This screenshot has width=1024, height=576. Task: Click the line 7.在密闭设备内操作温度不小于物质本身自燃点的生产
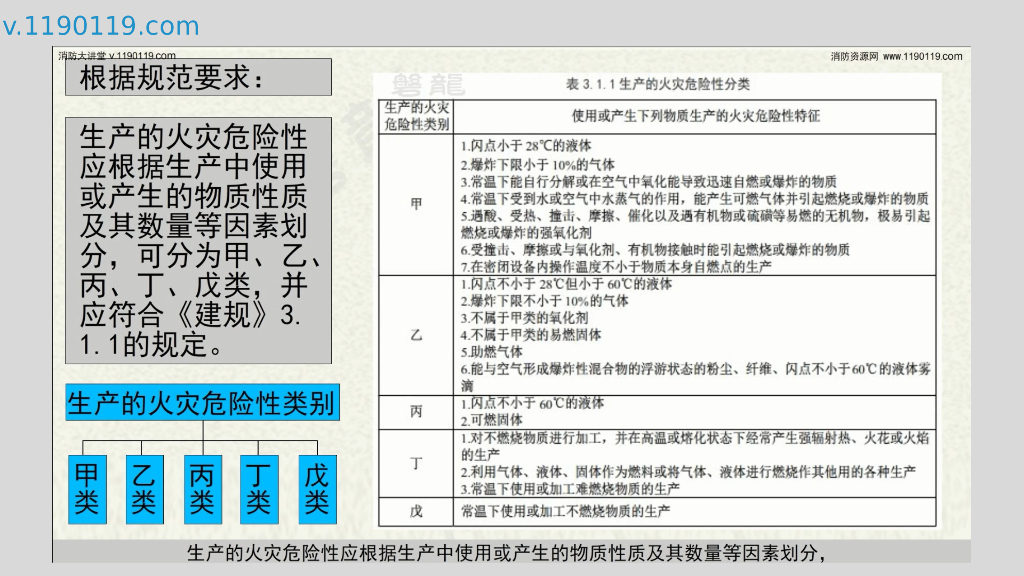coord(616,266)
